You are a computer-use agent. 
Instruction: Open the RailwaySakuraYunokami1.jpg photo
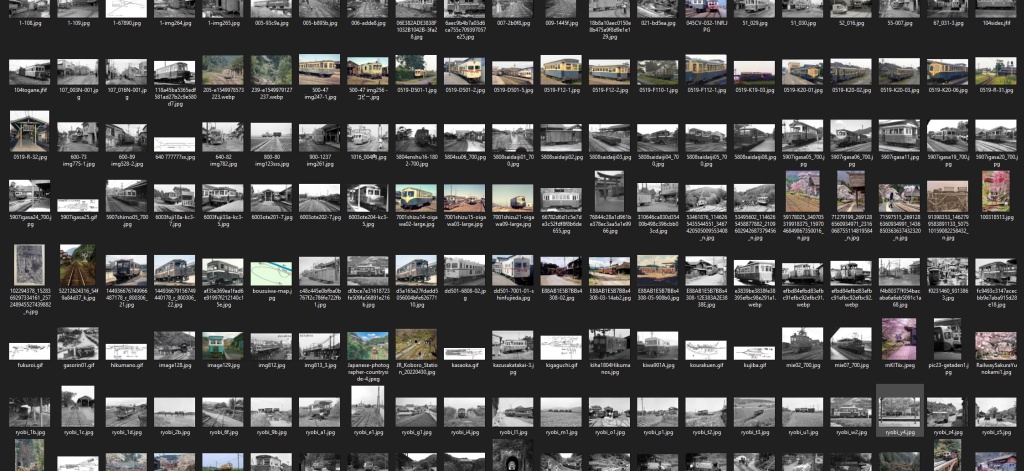[x=995, y=345]
